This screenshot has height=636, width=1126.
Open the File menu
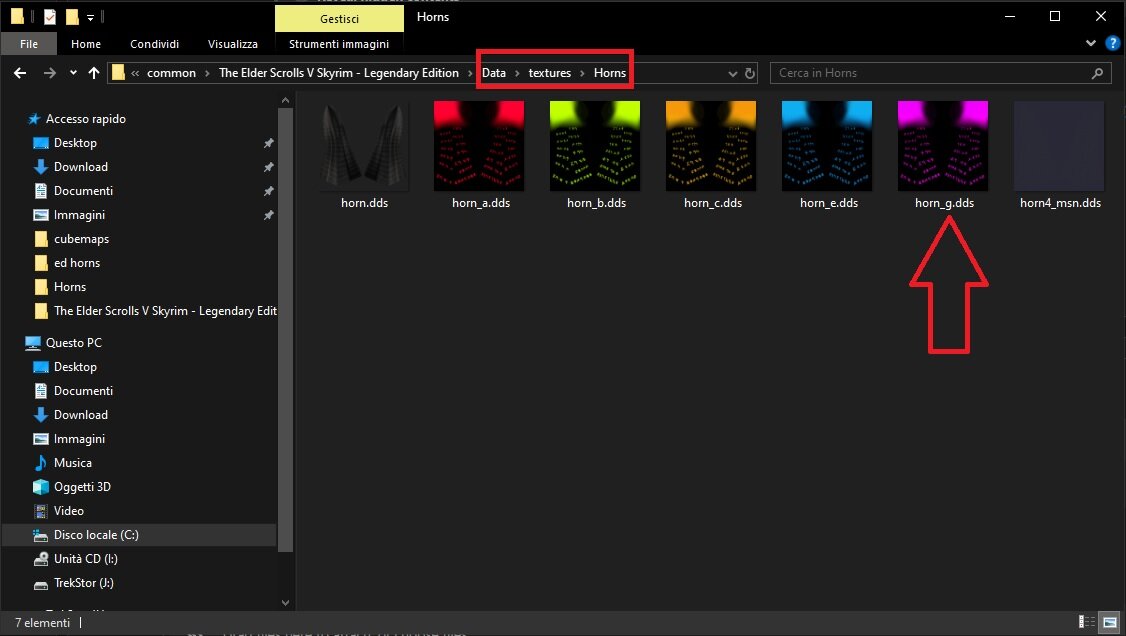(x=29, y=44)
